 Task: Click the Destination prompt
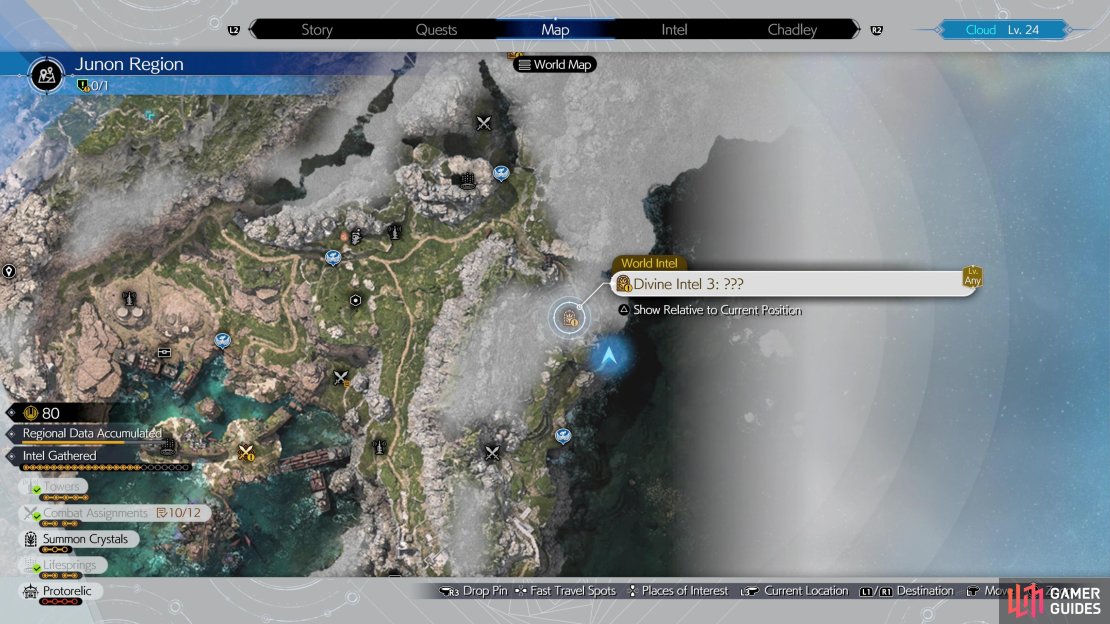point(907,591)
